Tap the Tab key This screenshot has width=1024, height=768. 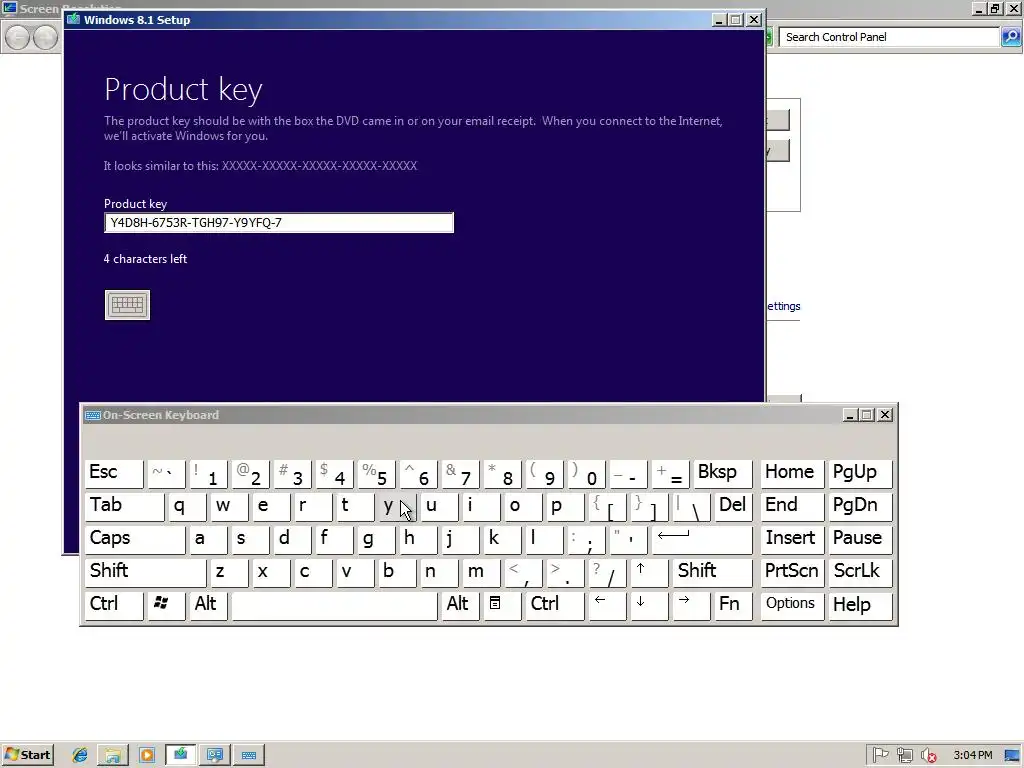click(124, 506)
